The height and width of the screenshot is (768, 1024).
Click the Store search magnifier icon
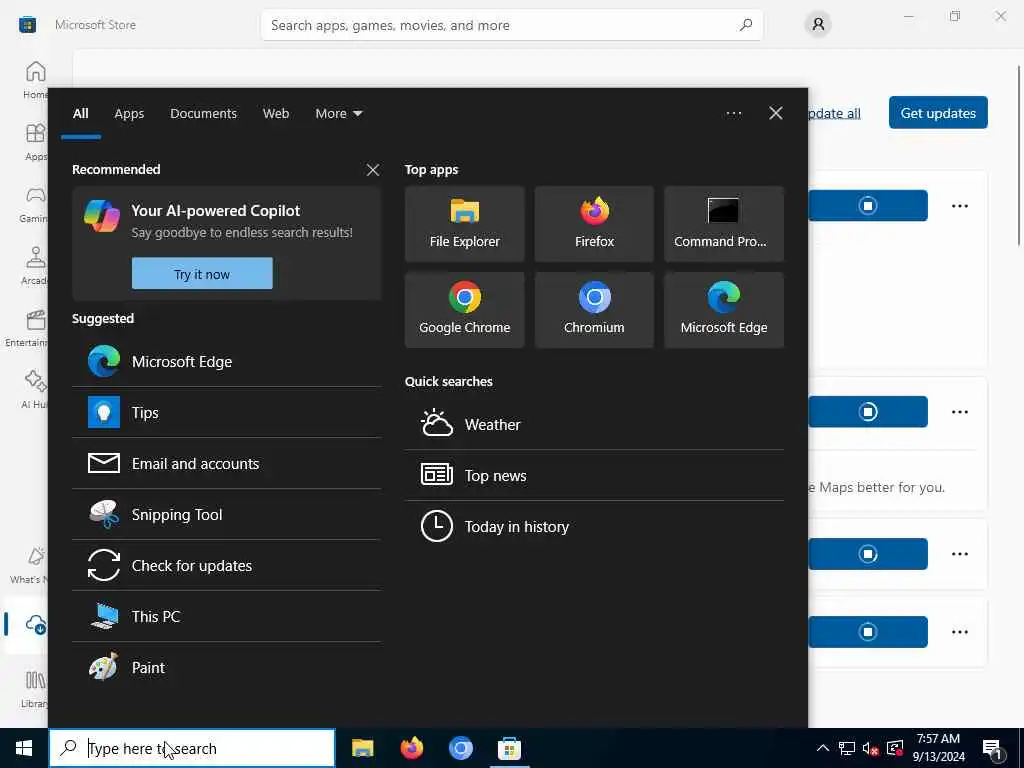(746, 25)
